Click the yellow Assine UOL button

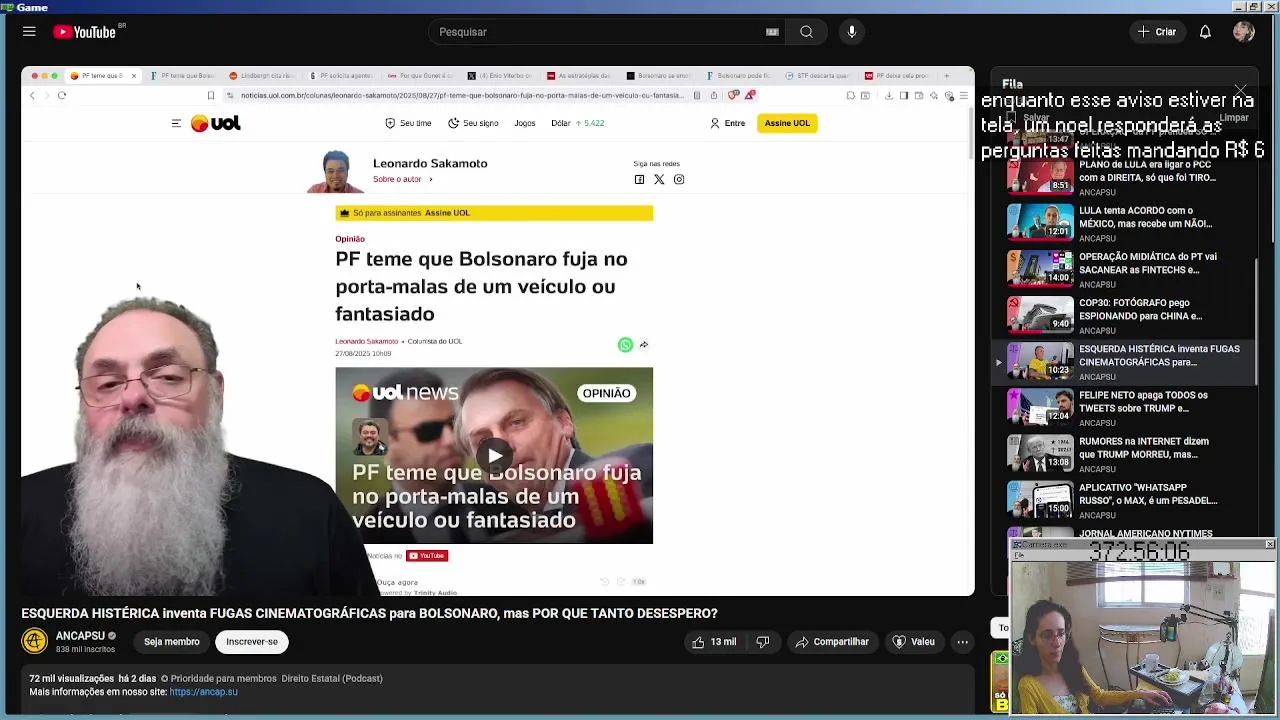(x=787, y=123)
